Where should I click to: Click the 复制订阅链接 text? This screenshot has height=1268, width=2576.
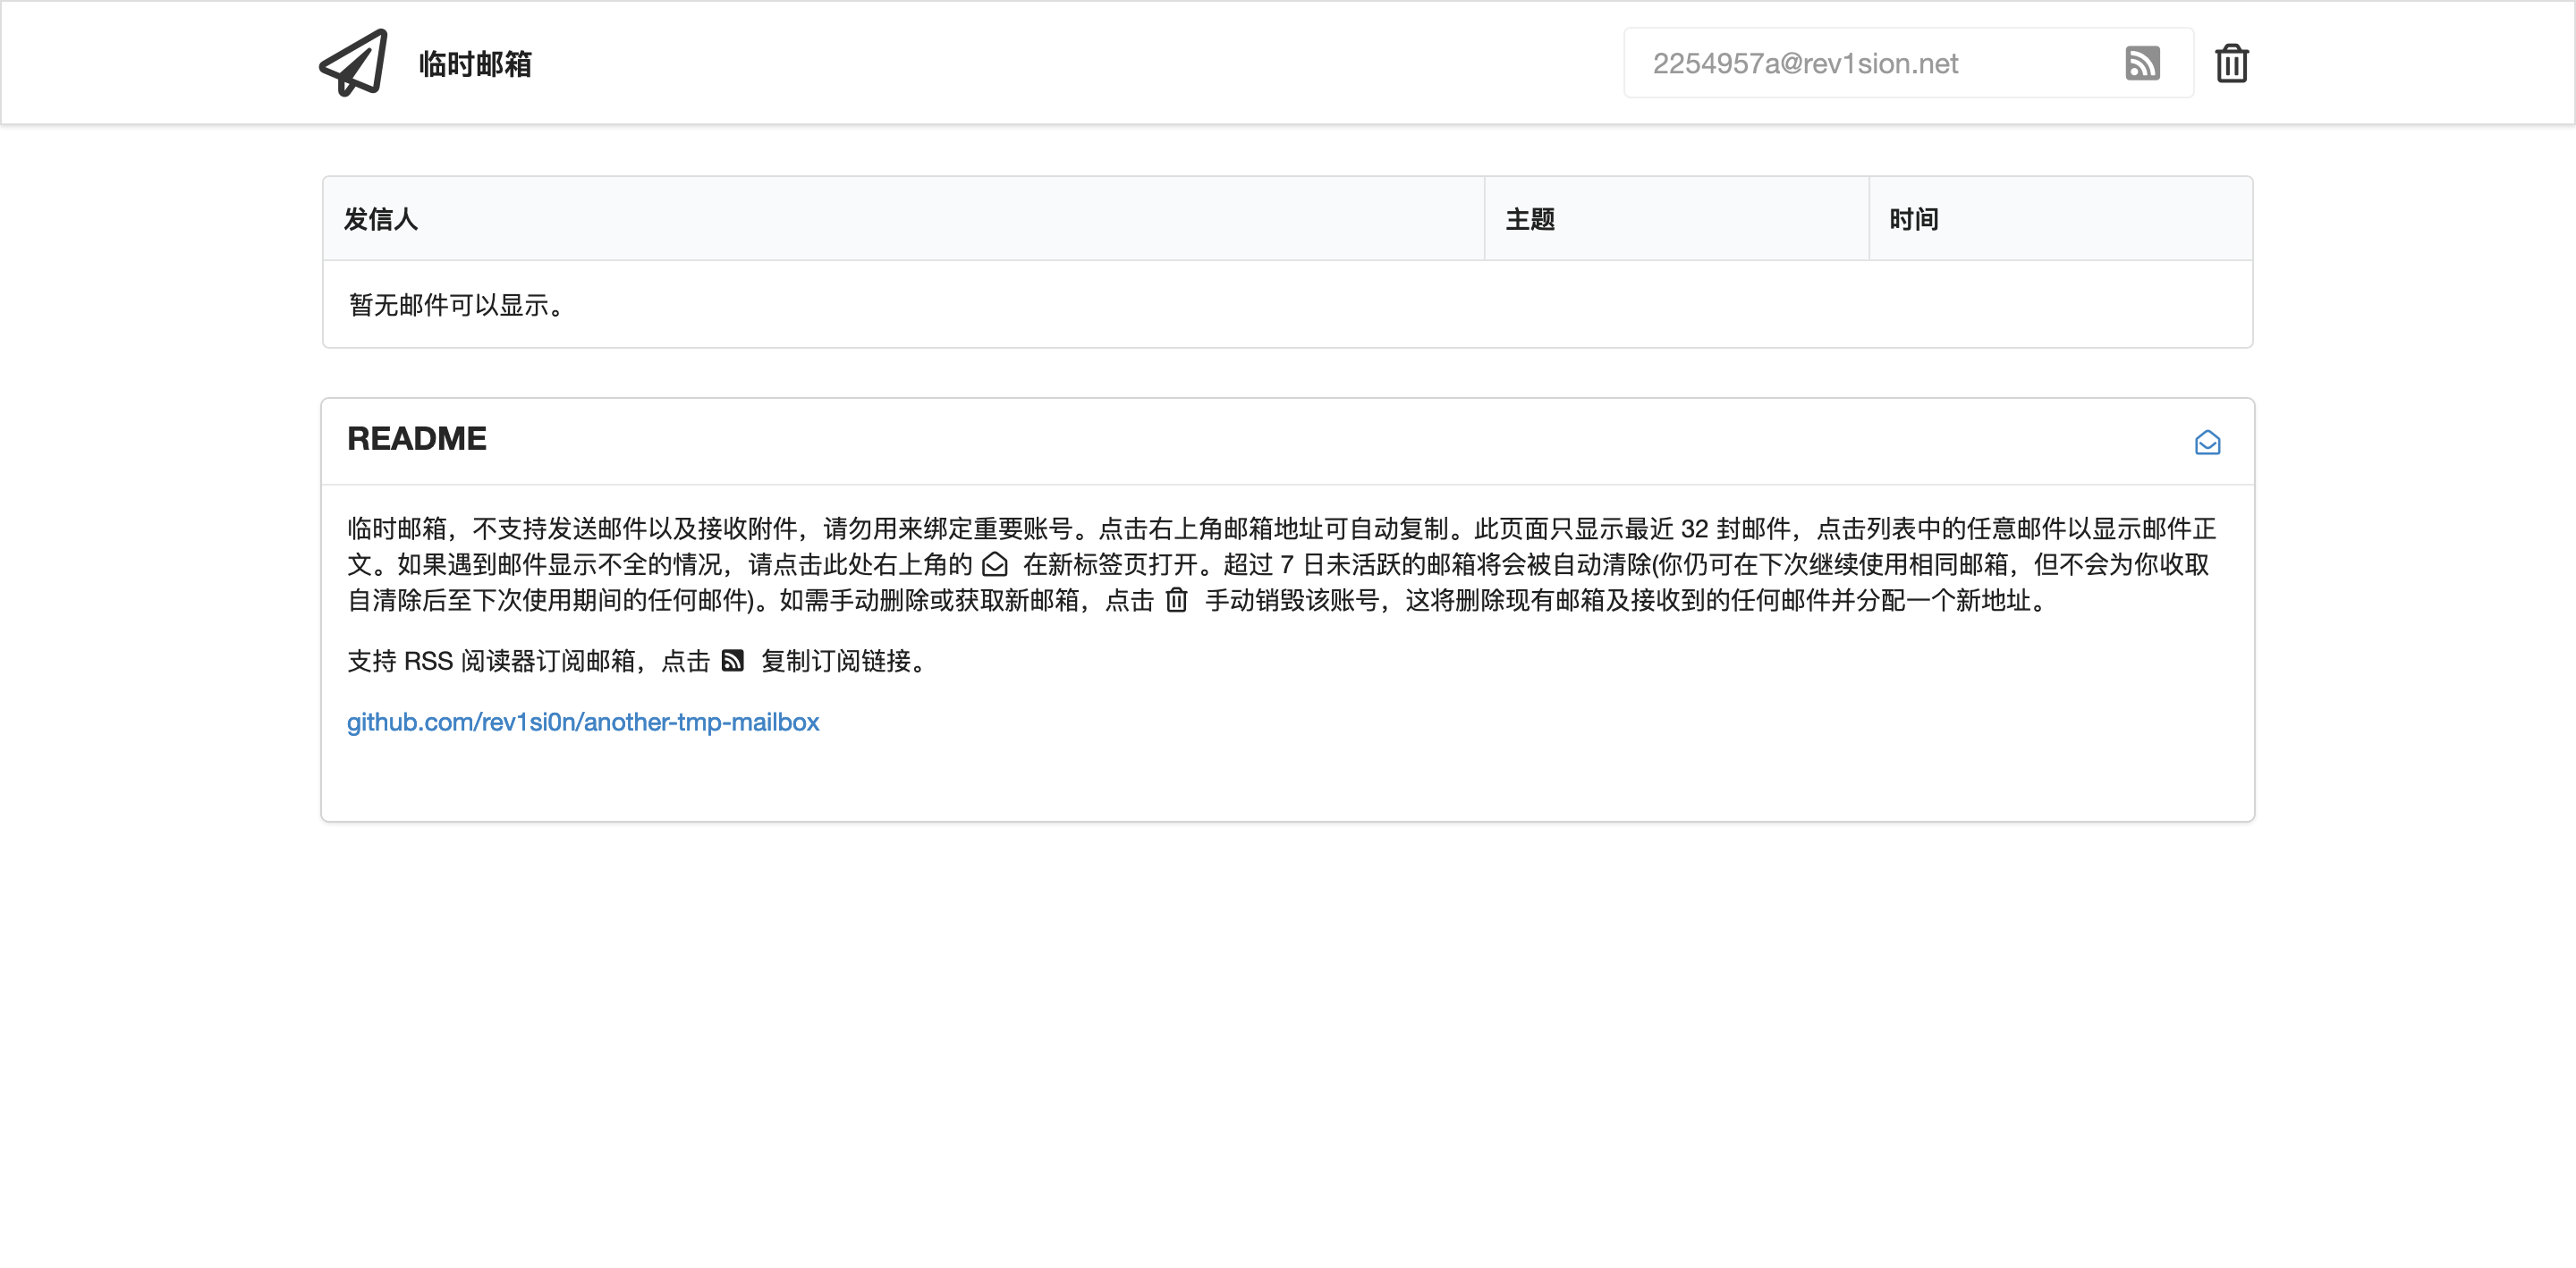(835, 661)
